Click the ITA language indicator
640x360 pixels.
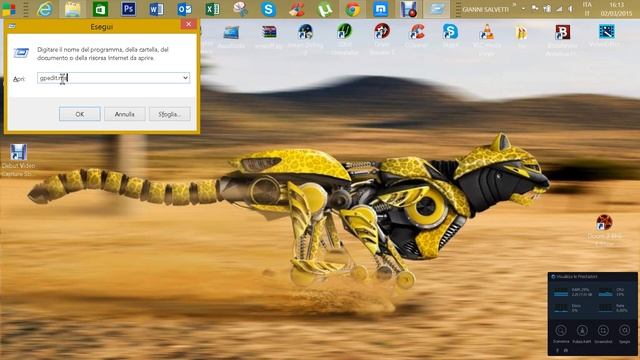[x=587, y=9]
